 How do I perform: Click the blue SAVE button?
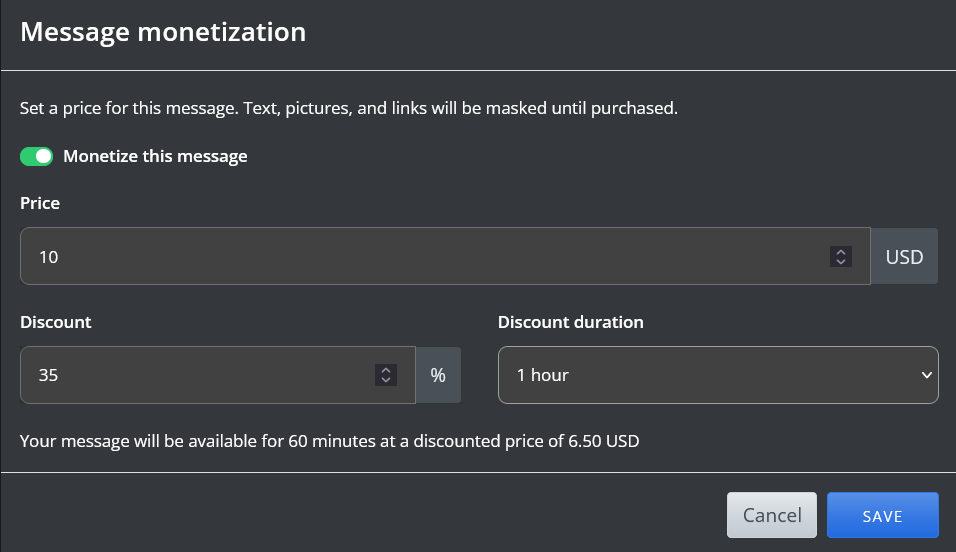[x=882, y=516]
